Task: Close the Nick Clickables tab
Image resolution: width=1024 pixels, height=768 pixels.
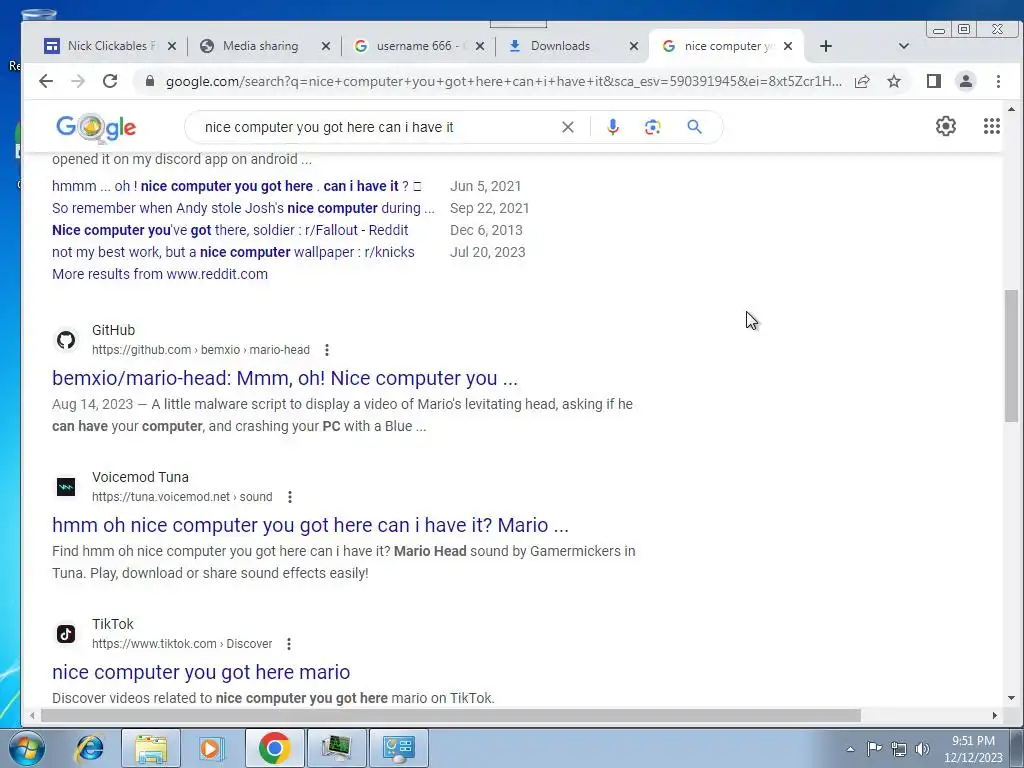Action: [172, 46]
